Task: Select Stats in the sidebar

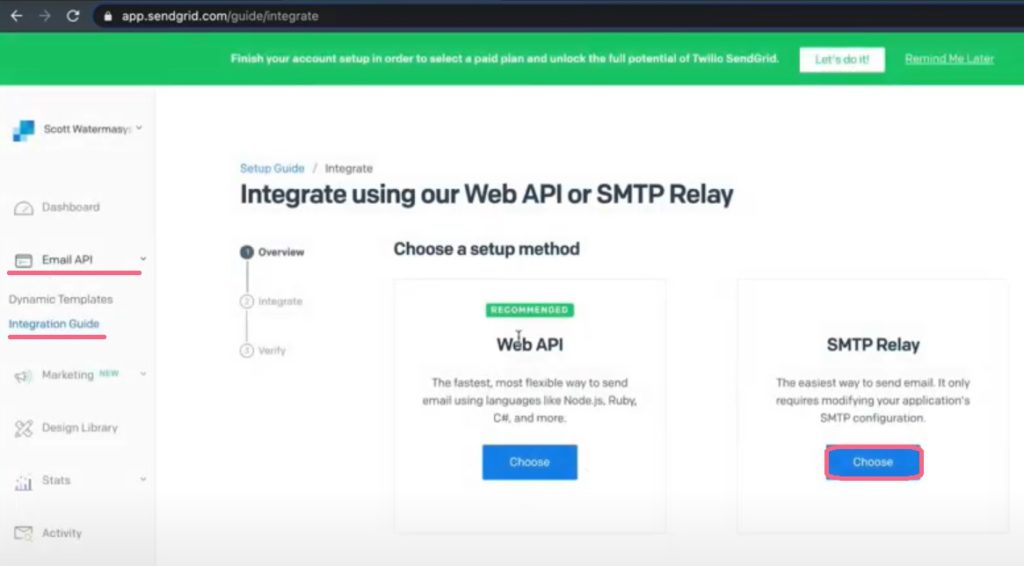Action: 56,480
